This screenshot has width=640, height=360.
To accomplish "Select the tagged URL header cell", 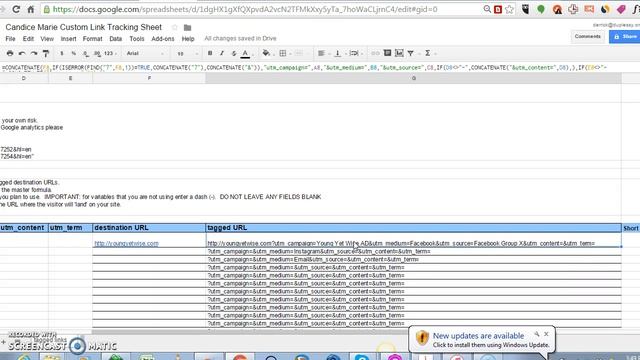I will [x=413, y=228].
